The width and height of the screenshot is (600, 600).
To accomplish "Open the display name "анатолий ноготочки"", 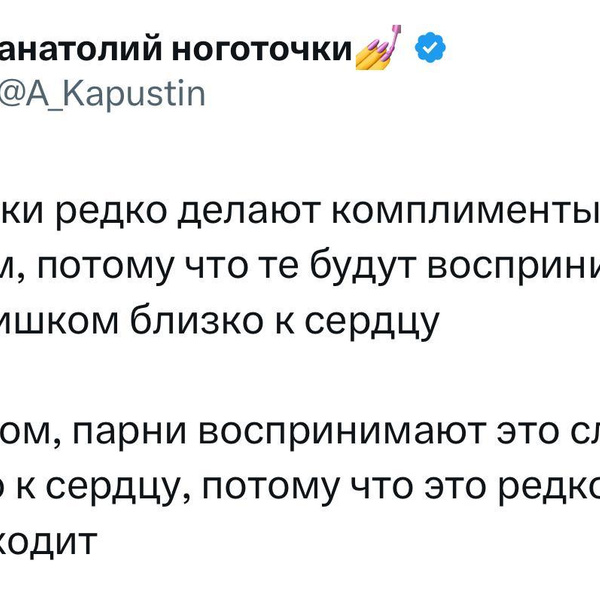I will 175,49.
